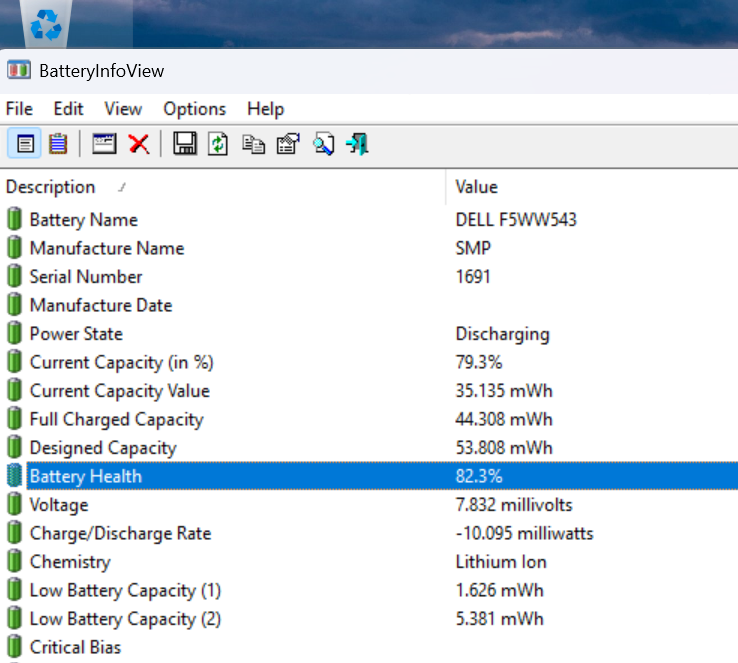Sort by the Value column header
Screen dimensions: 738x663
pos(592,187)
